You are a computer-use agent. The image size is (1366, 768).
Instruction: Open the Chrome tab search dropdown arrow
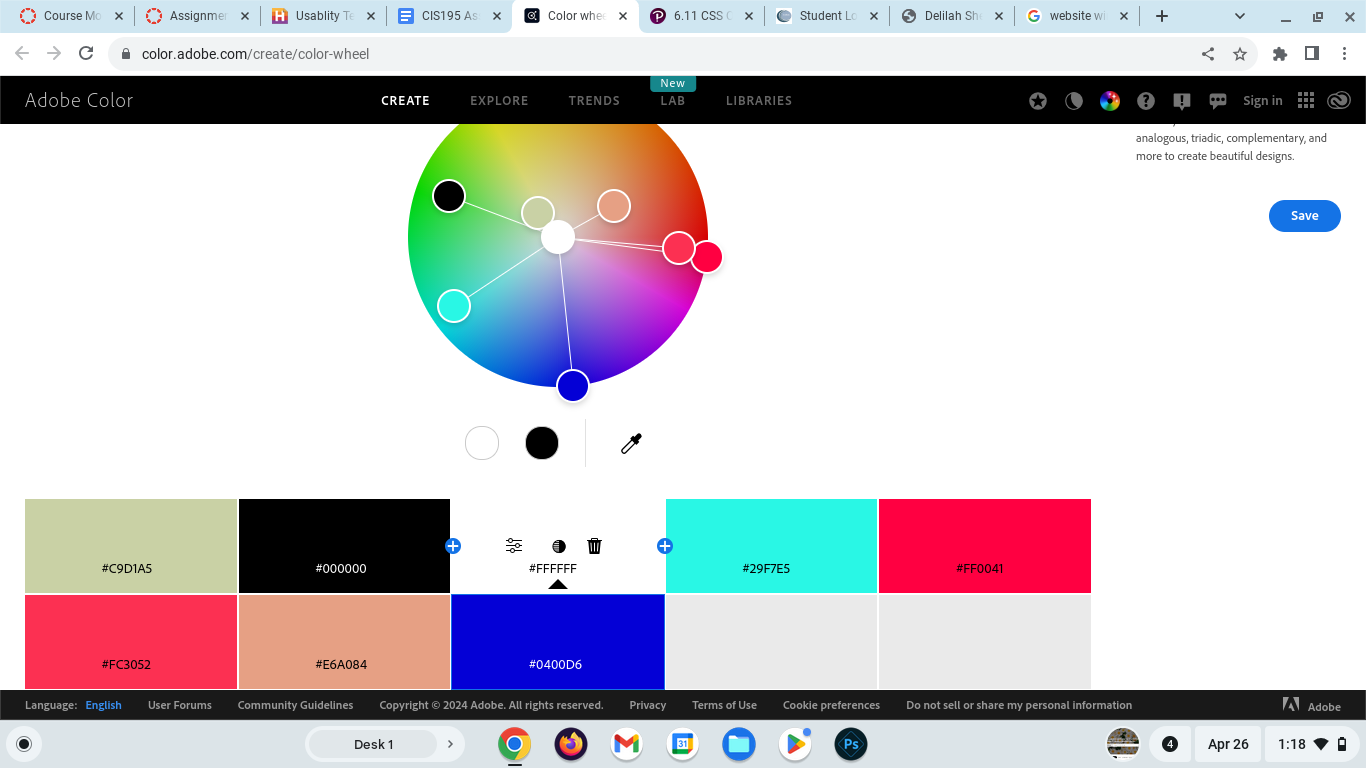pos(1240,16)
